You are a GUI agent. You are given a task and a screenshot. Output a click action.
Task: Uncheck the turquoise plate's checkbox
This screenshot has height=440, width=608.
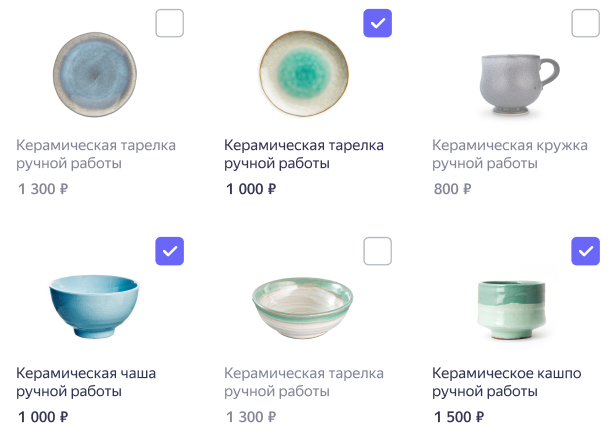pos(377,23)
